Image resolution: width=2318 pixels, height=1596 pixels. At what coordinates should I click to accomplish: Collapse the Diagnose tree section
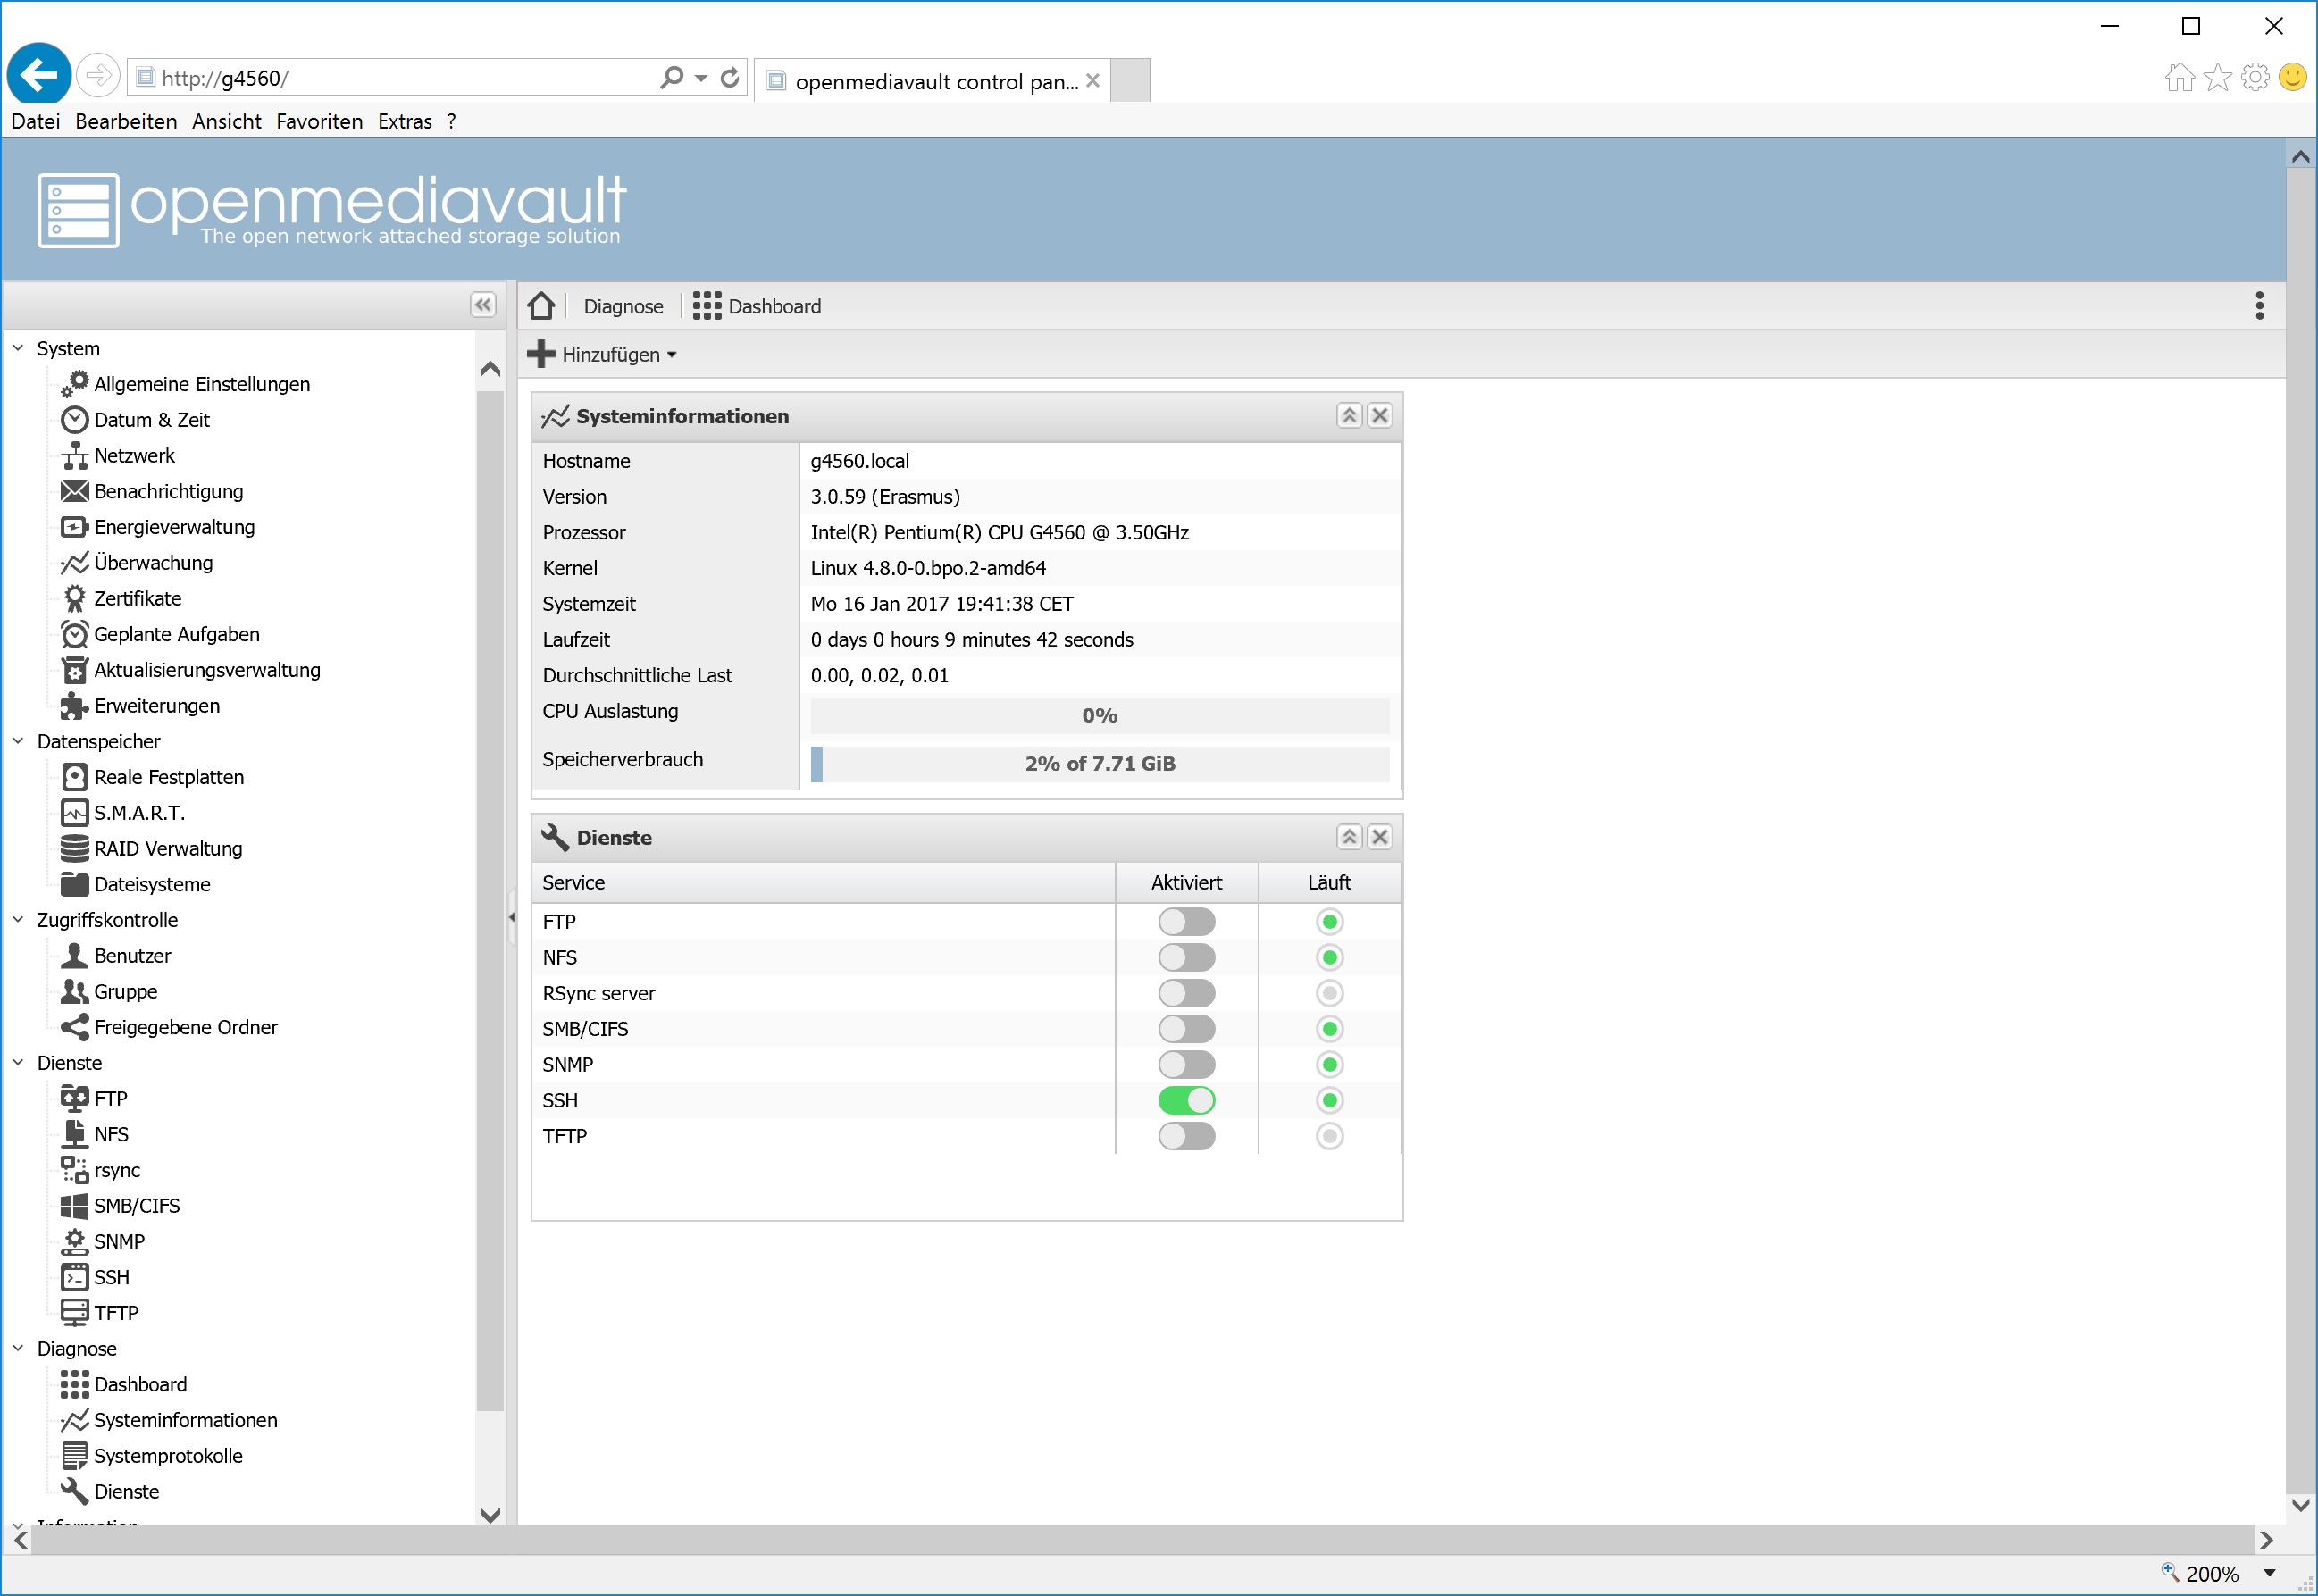click(x=18, y=1349)
